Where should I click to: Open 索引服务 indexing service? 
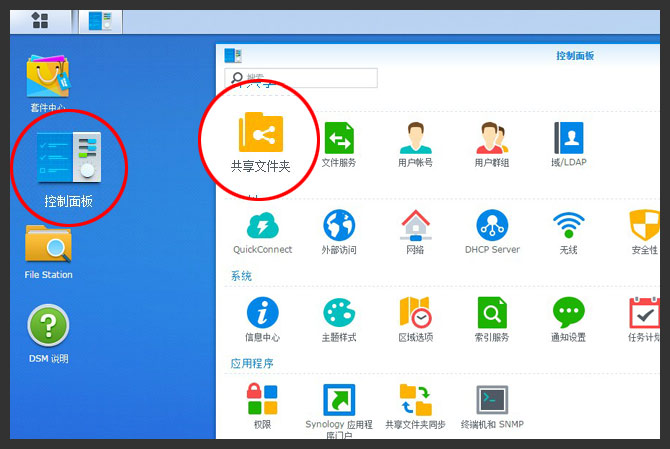coord(492,320)
